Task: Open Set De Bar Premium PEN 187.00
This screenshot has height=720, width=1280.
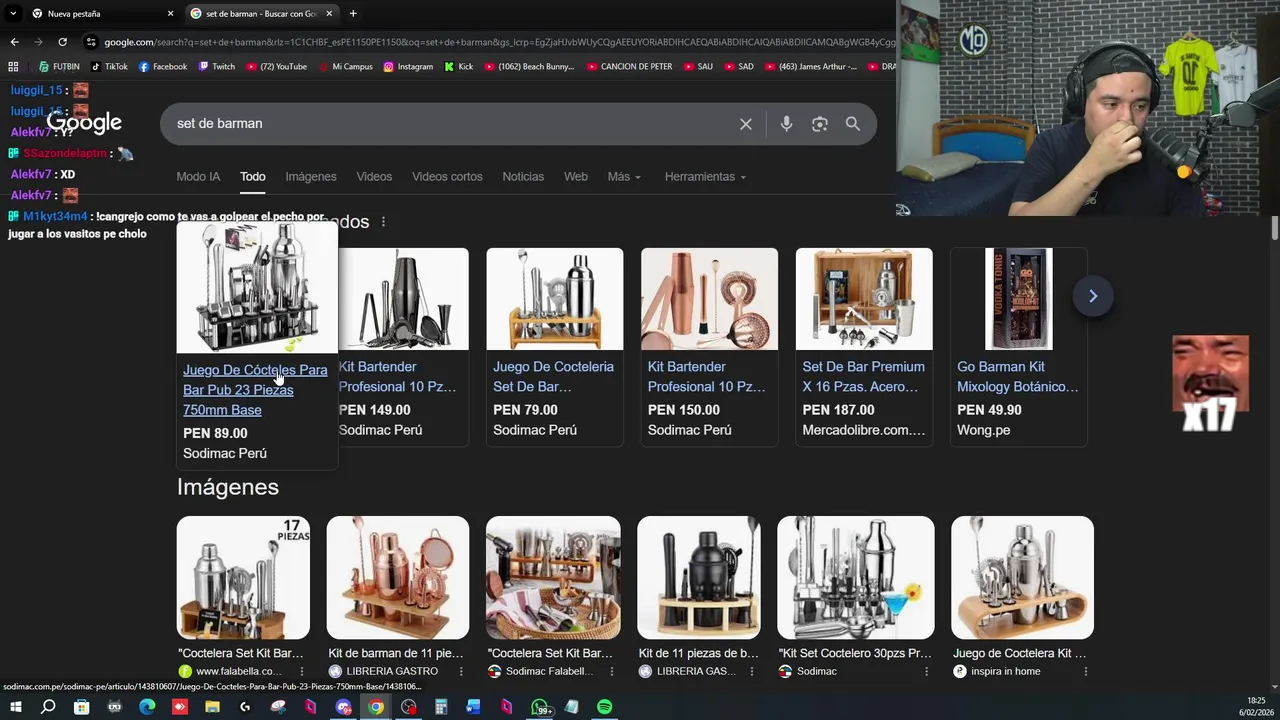Action: tap(864, 345)
